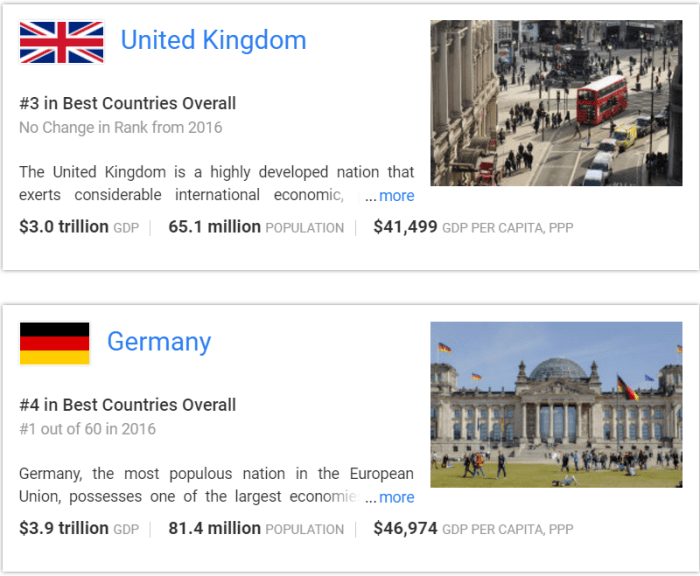Click the 65.1 million population figure
Viewport: 700px width, 576px height.
point(214,227)
